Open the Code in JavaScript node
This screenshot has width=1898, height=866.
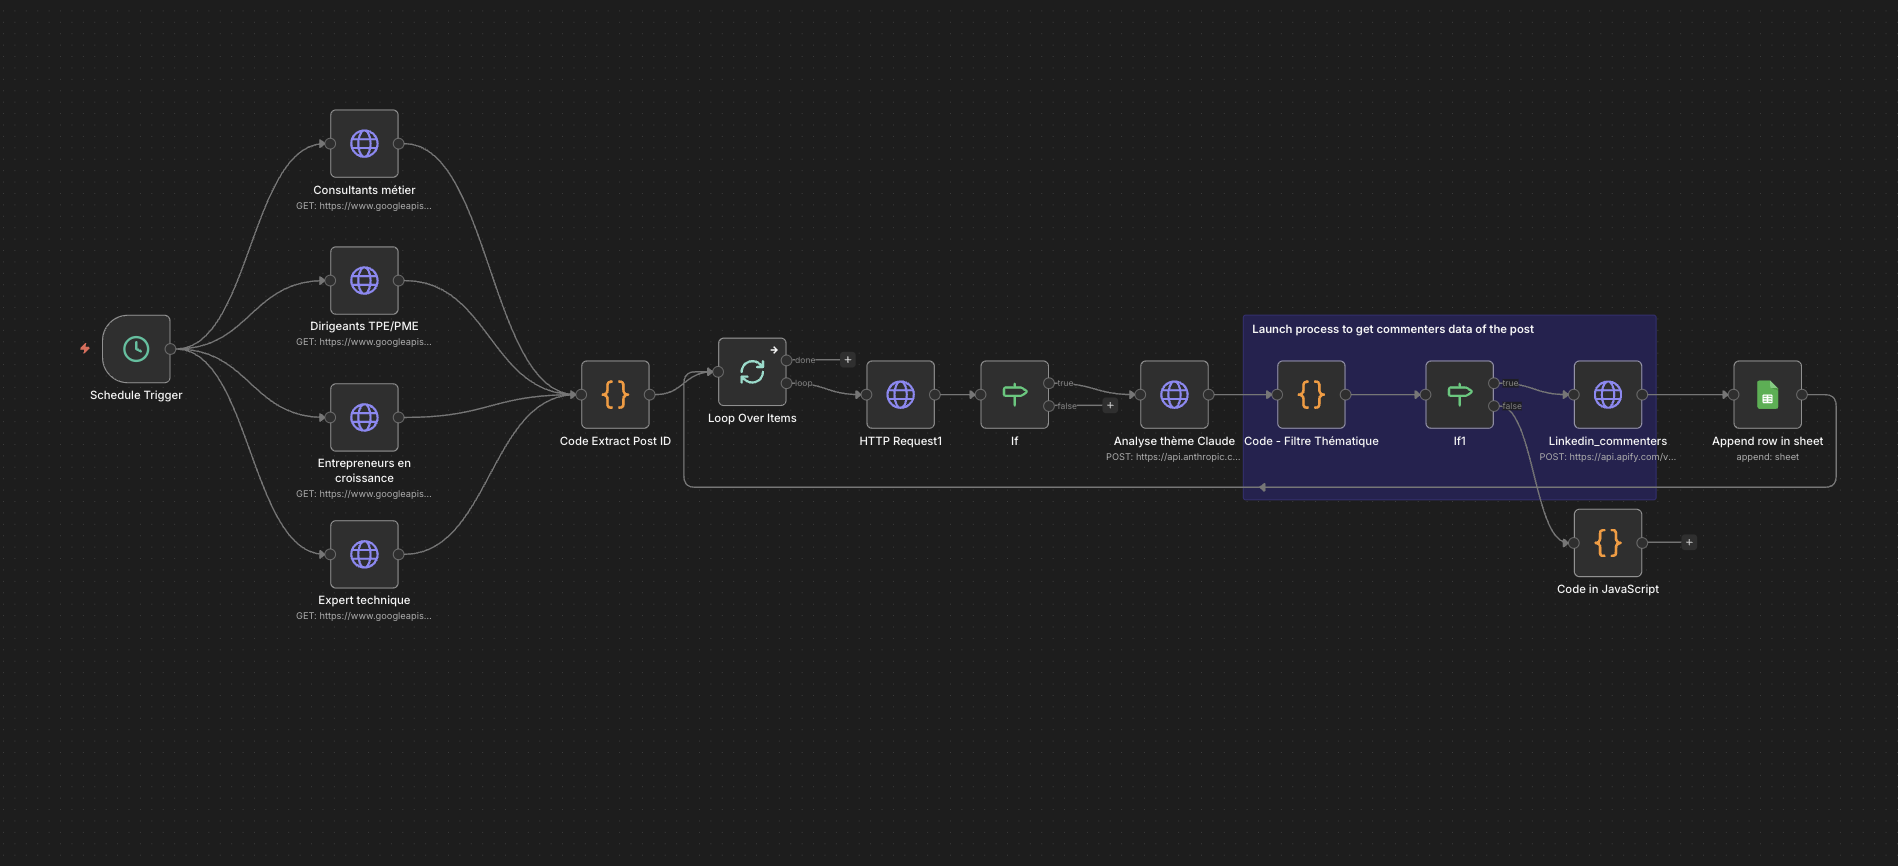[1607, 543]
